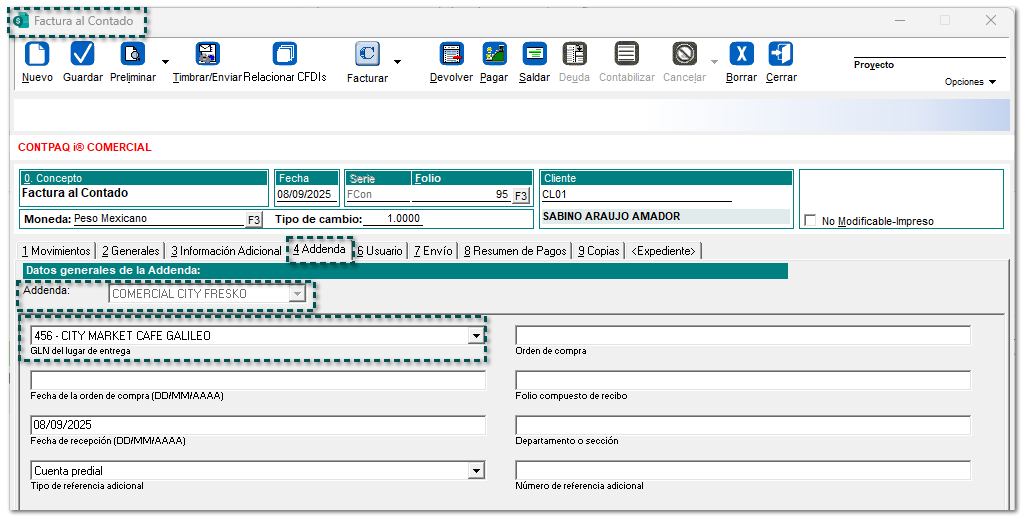Open Tipo de referencia adicional dropdown
The height and width of the screenshot is (519, 1024).
(x=476, y=471)
